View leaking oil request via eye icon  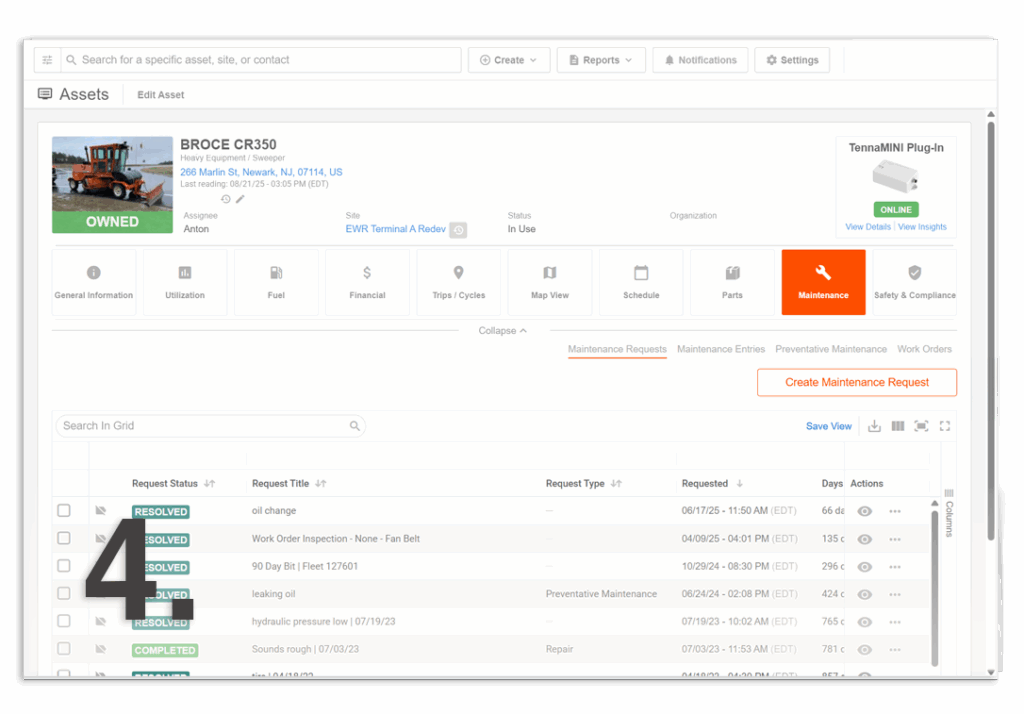865,594
